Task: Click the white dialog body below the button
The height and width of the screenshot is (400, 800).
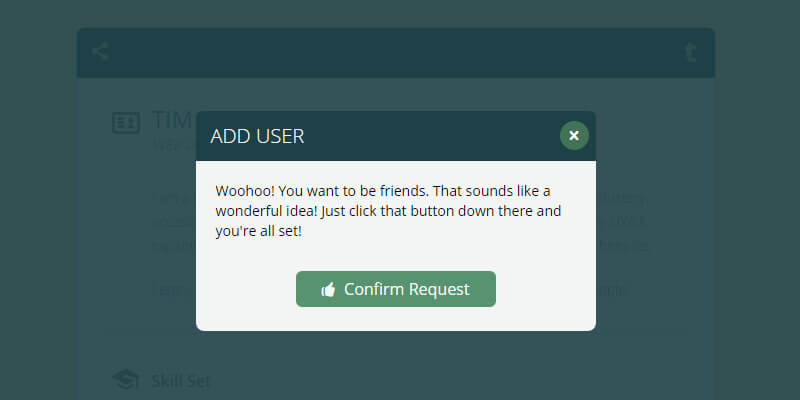Action: tap(396, 319)
